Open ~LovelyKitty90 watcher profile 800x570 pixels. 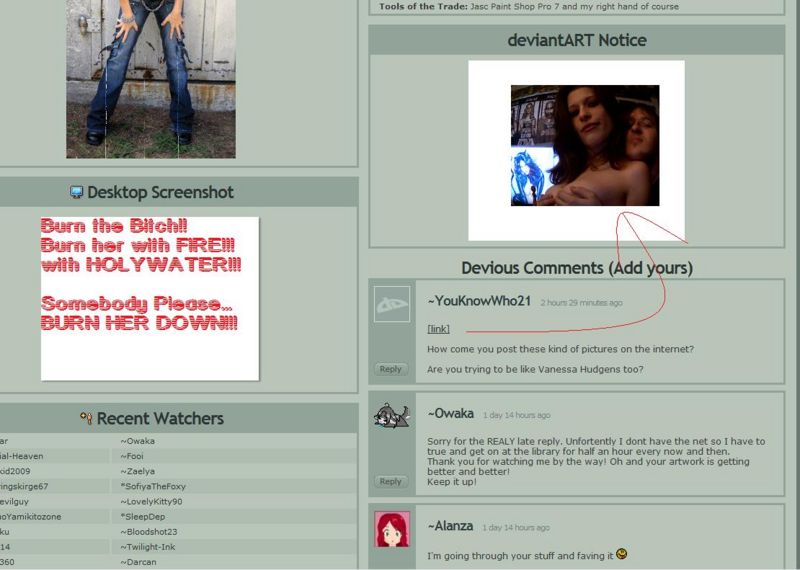tap(152, 501)
